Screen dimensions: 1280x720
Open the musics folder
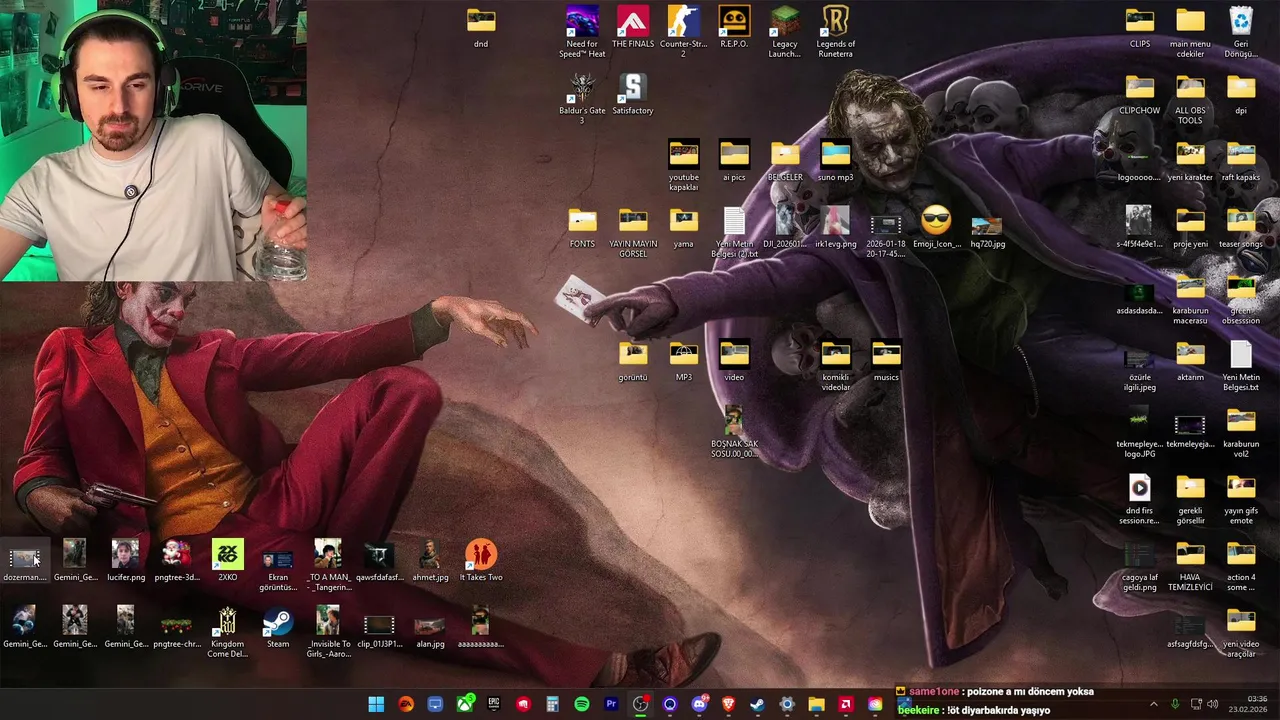point(886,361)
